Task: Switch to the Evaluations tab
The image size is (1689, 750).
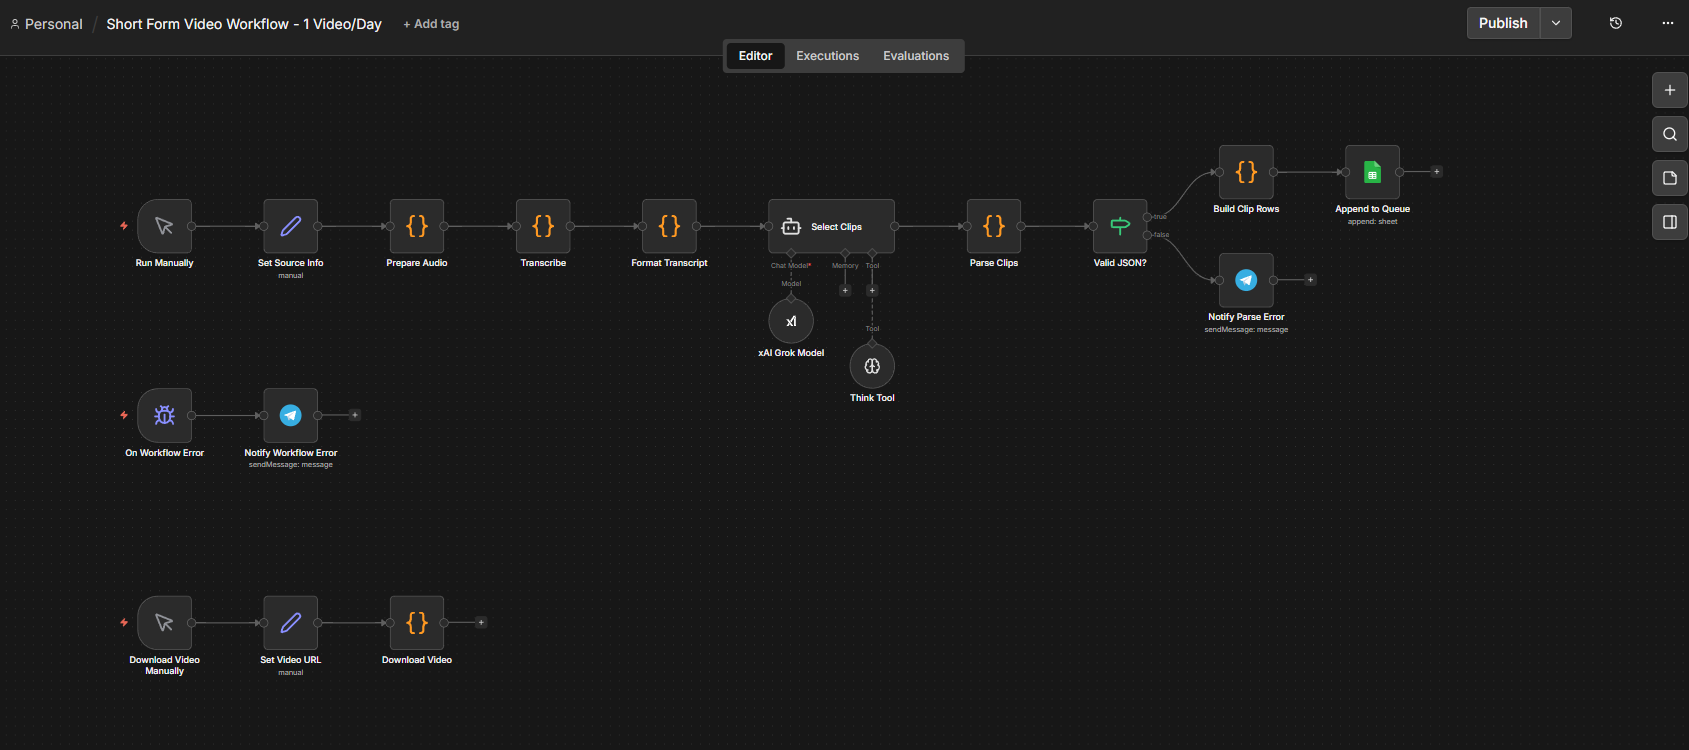Action: [916, 56]
